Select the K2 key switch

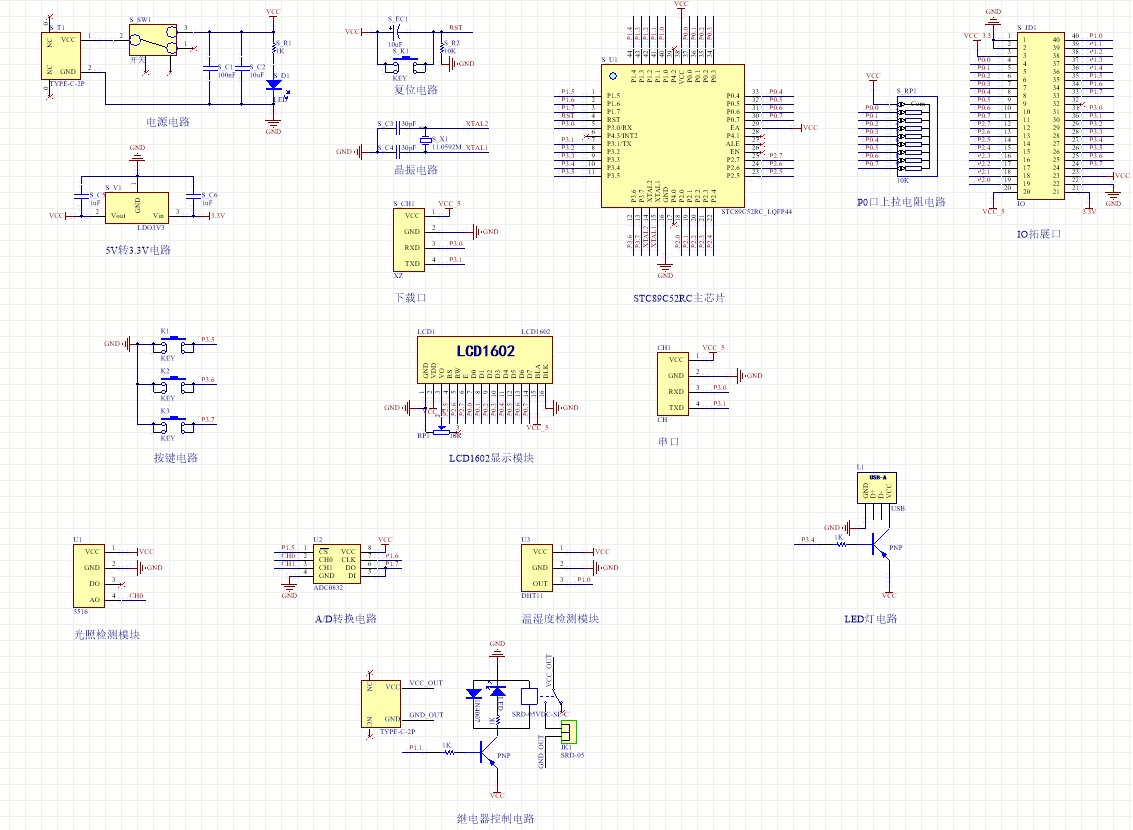173,385
